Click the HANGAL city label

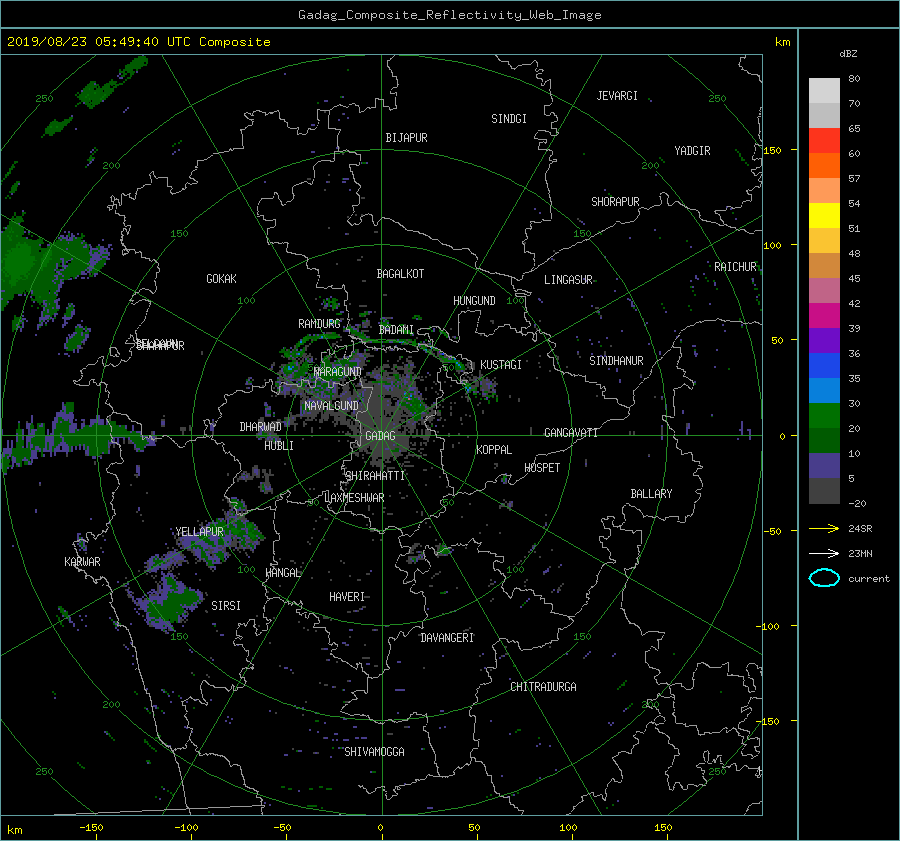[x=282, y=573]
